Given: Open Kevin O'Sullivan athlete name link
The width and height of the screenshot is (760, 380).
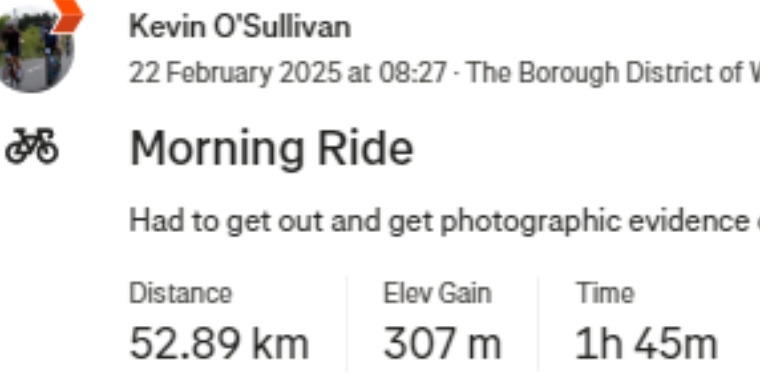Looking at the screenshot, I should click(x=240, y=27).
